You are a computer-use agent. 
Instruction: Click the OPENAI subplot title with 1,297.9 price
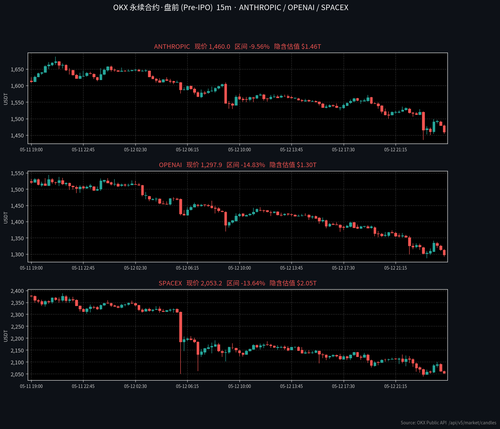point(237,165)
